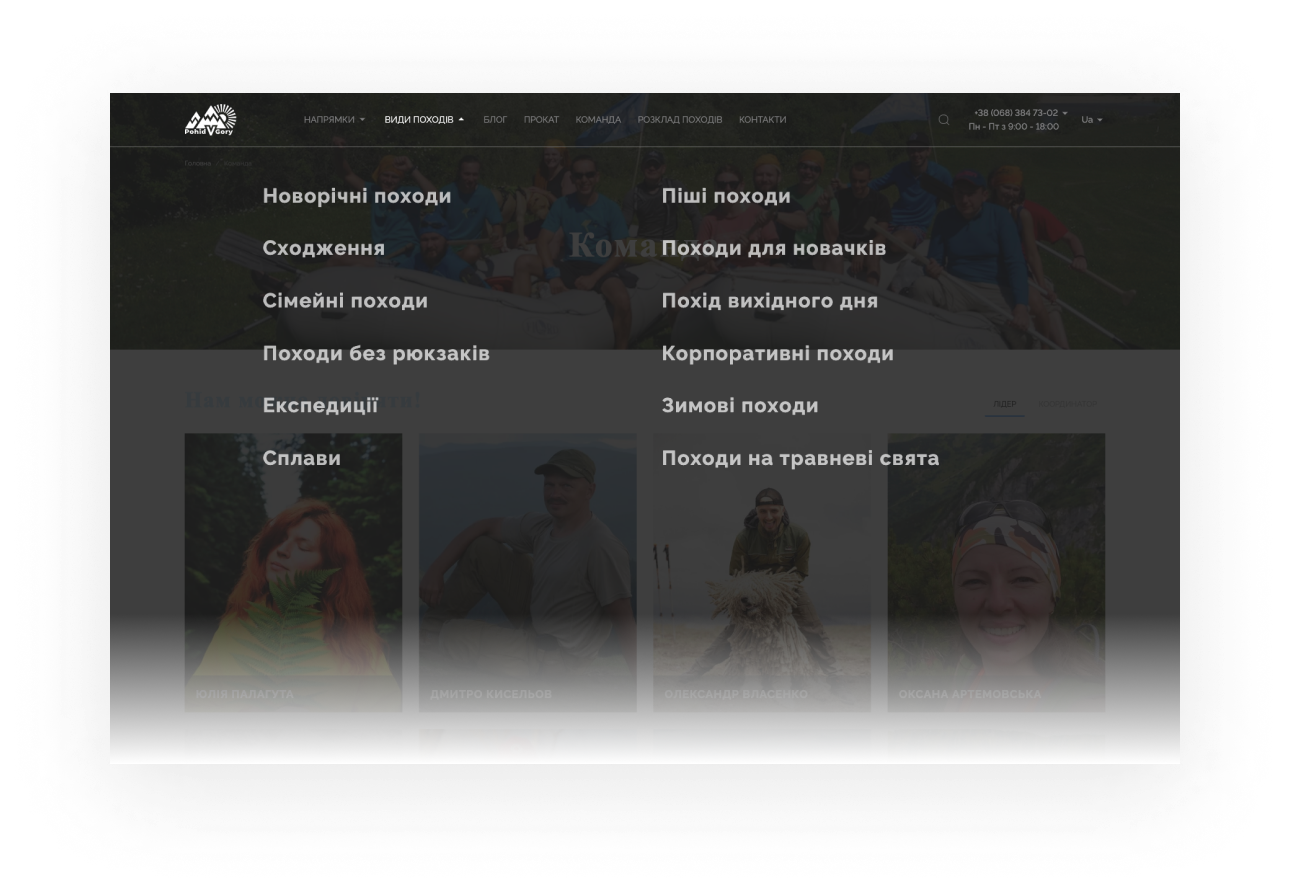The image size is (1290, 892).
Task: Collapse the Види походів menu
Action: tap(424, 120)
